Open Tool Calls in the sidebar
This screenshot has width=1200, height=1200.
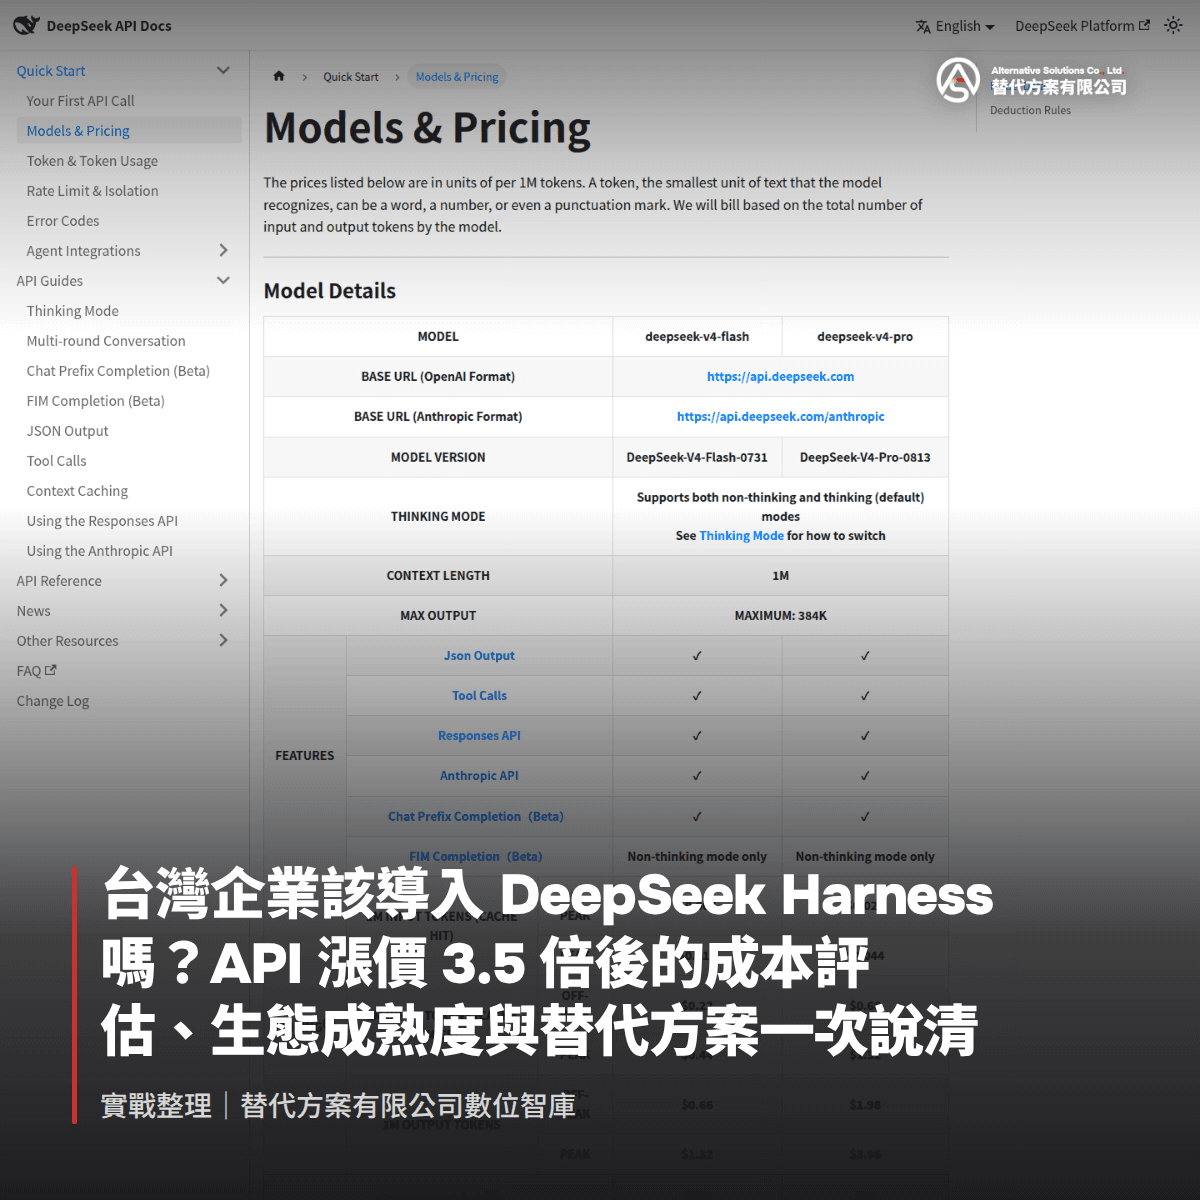[56, 461]
